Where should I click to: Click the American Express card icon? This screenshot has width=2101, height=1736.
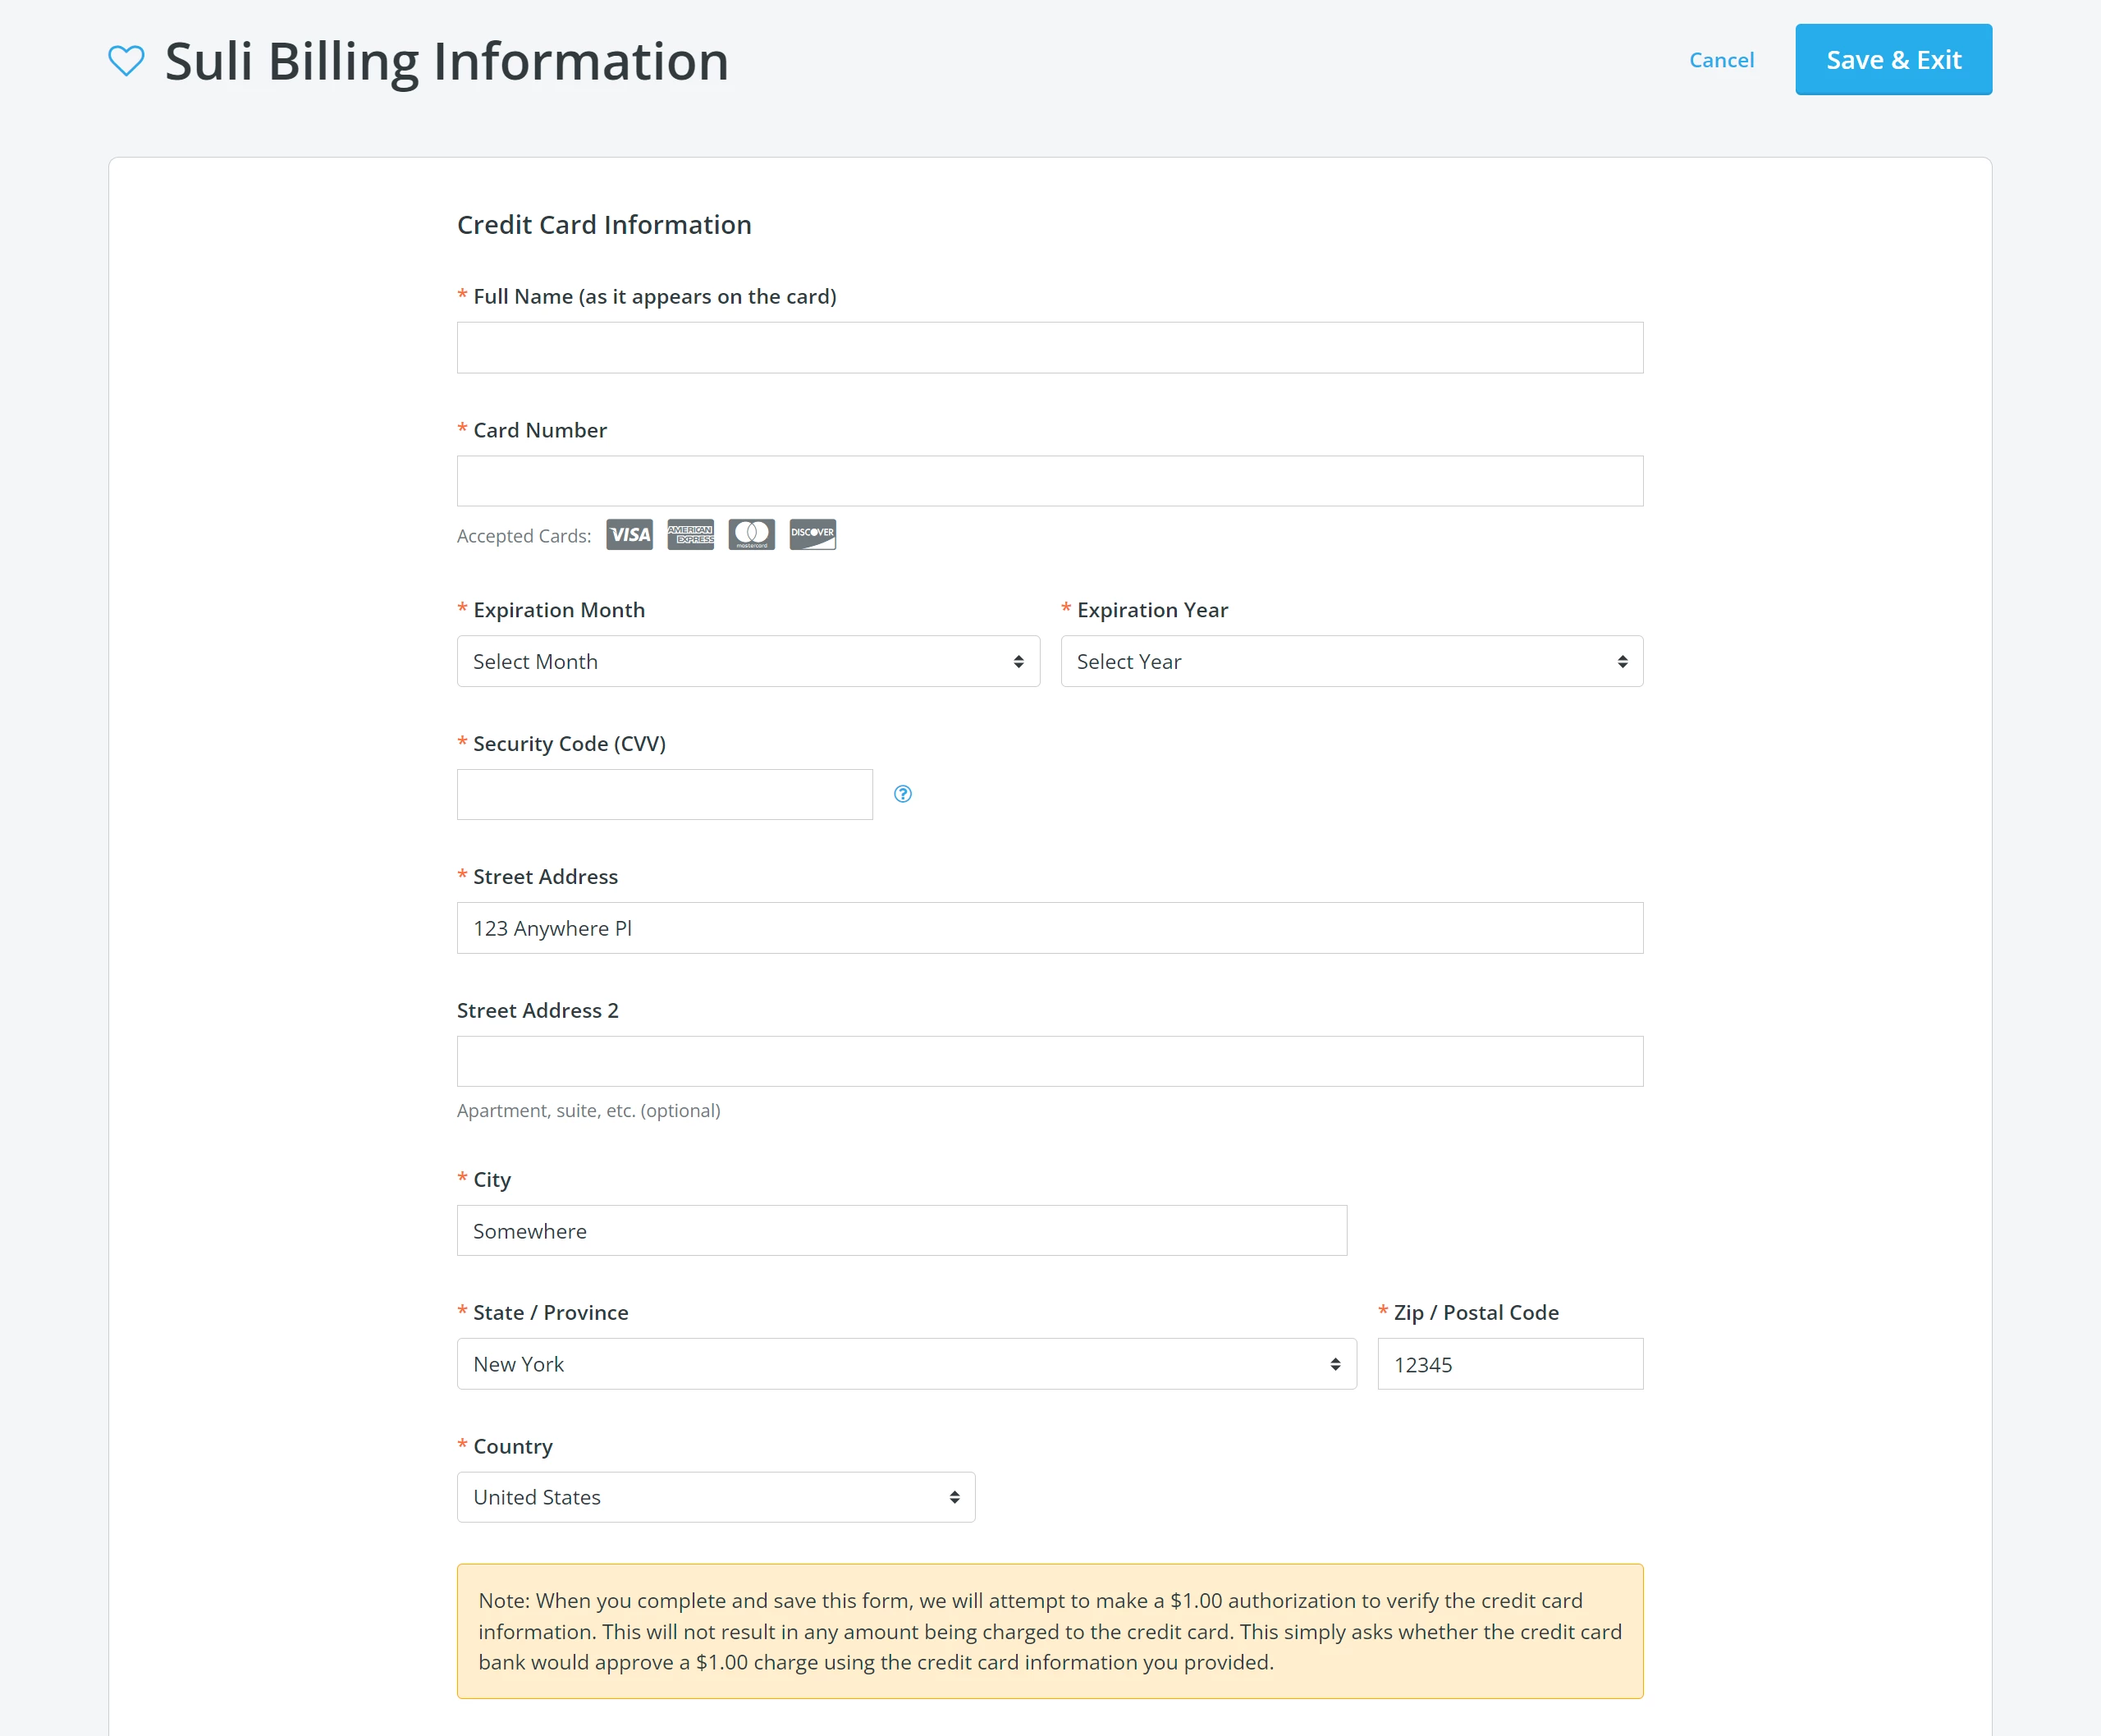click(x=690, y=534)
